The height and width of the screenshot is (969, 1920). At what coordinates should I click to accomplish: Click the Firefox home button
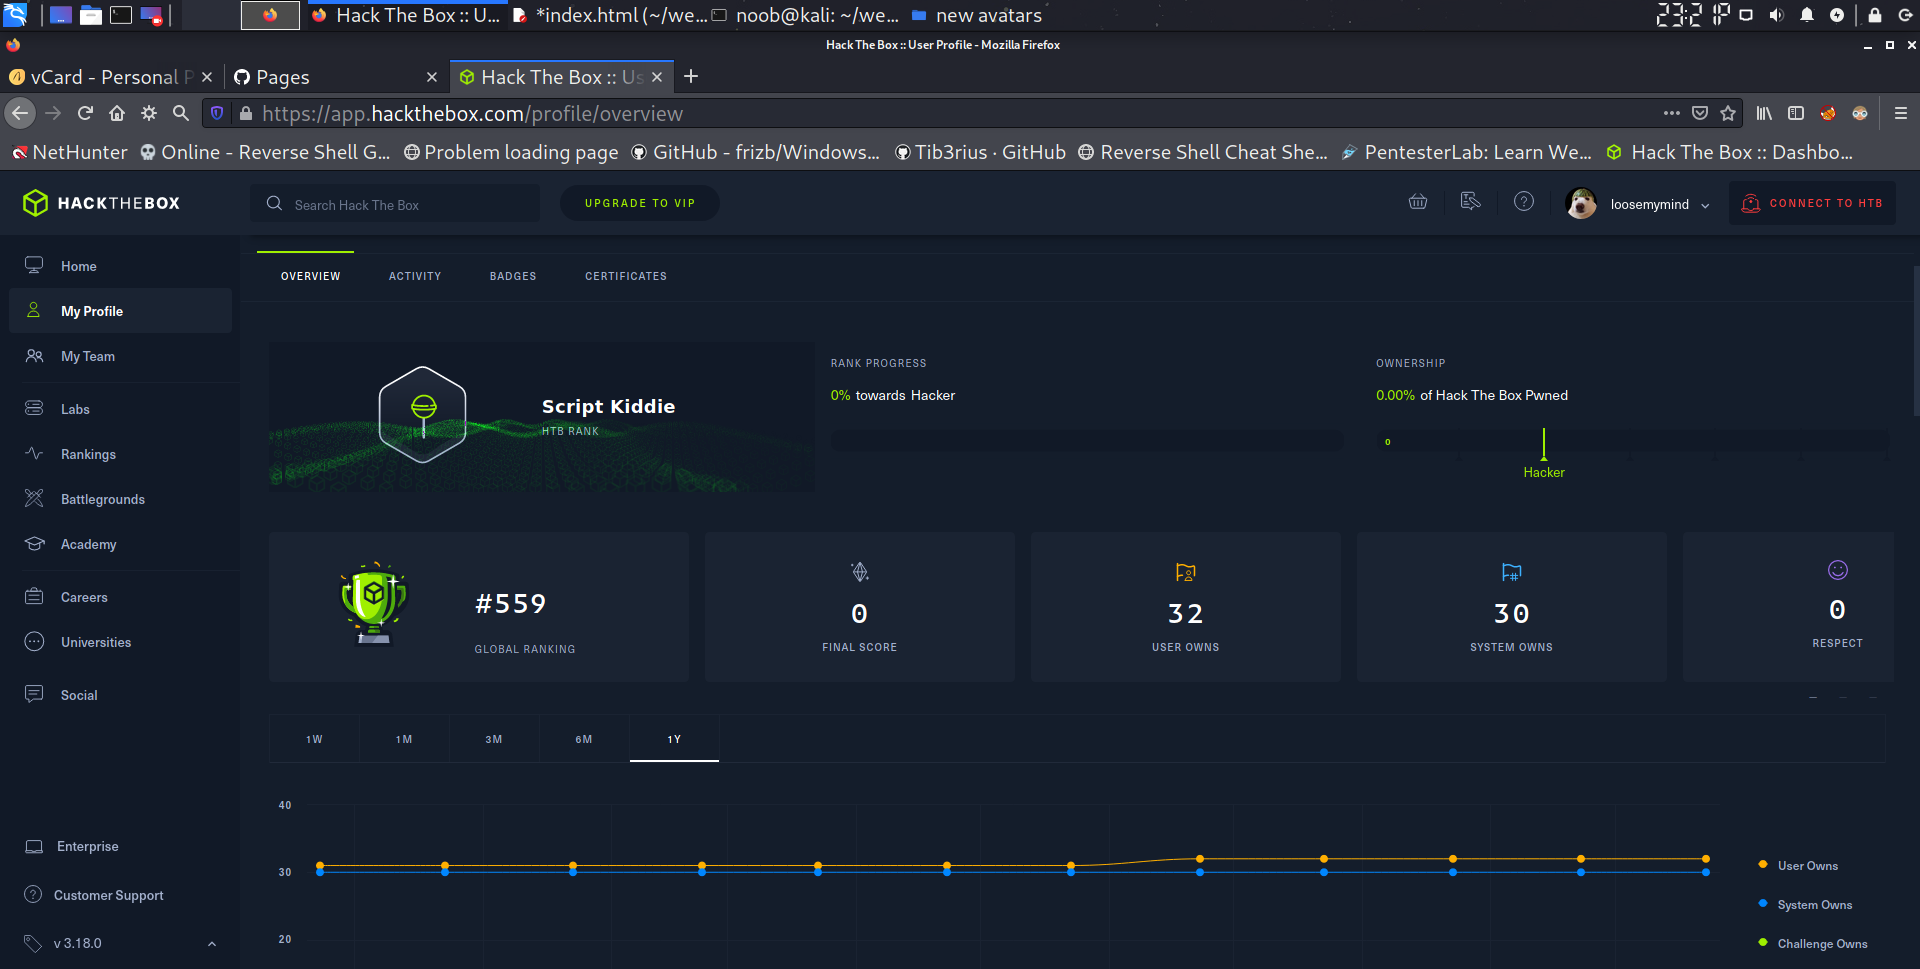[117, 113]
